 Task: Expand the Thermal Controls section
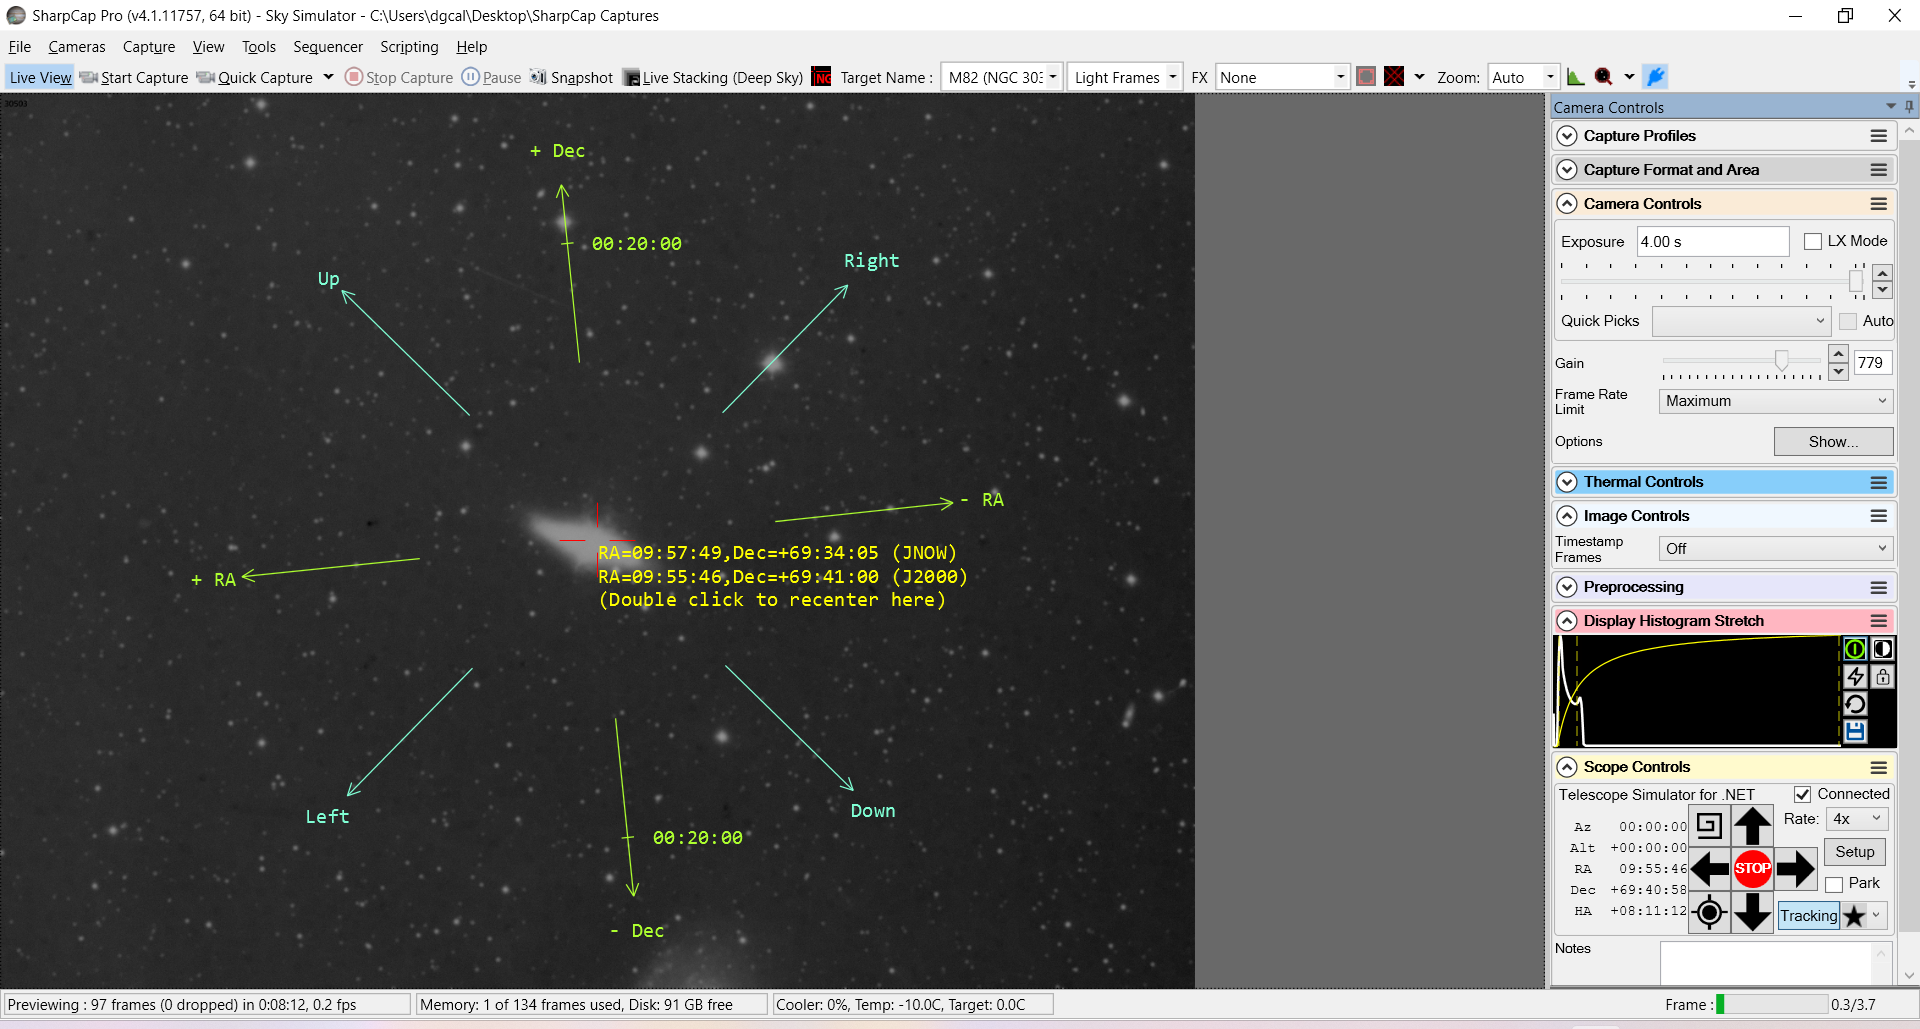(x=1567, y=482)
